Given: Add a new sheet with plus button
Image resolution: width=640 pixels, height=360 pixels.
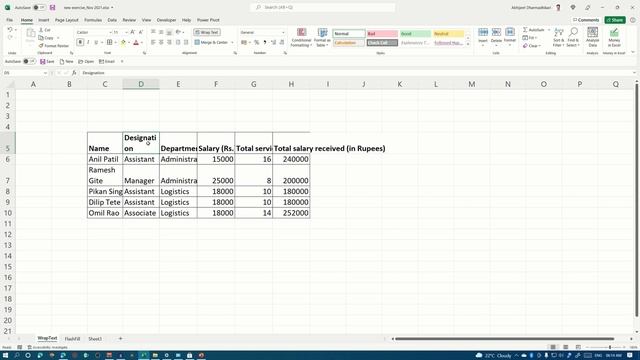Looking at the screenshot, I should (120, 338).
